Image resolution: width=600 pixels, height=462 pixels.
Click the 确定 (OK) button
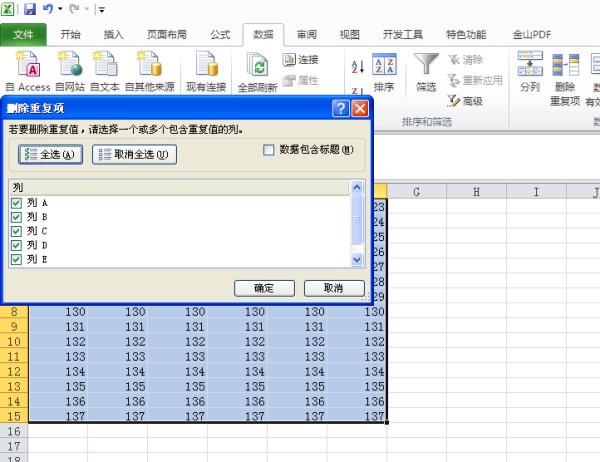pos(264,288)
